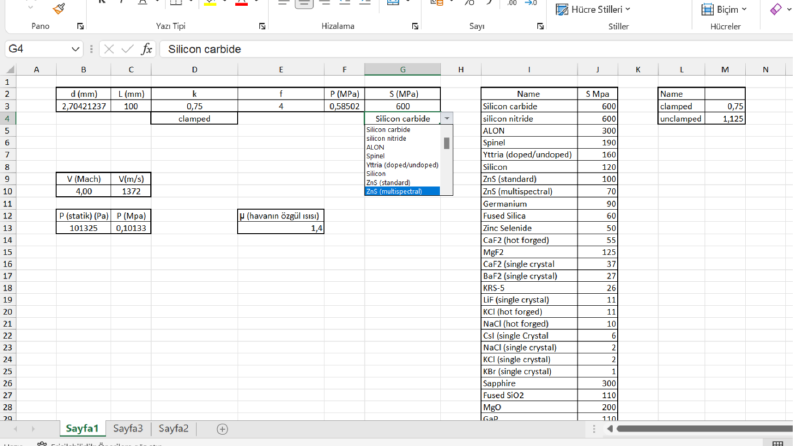This screenshot has width=793, height=446.
Task: Click the yellow fill color bucket
Action: pos(210,3)
